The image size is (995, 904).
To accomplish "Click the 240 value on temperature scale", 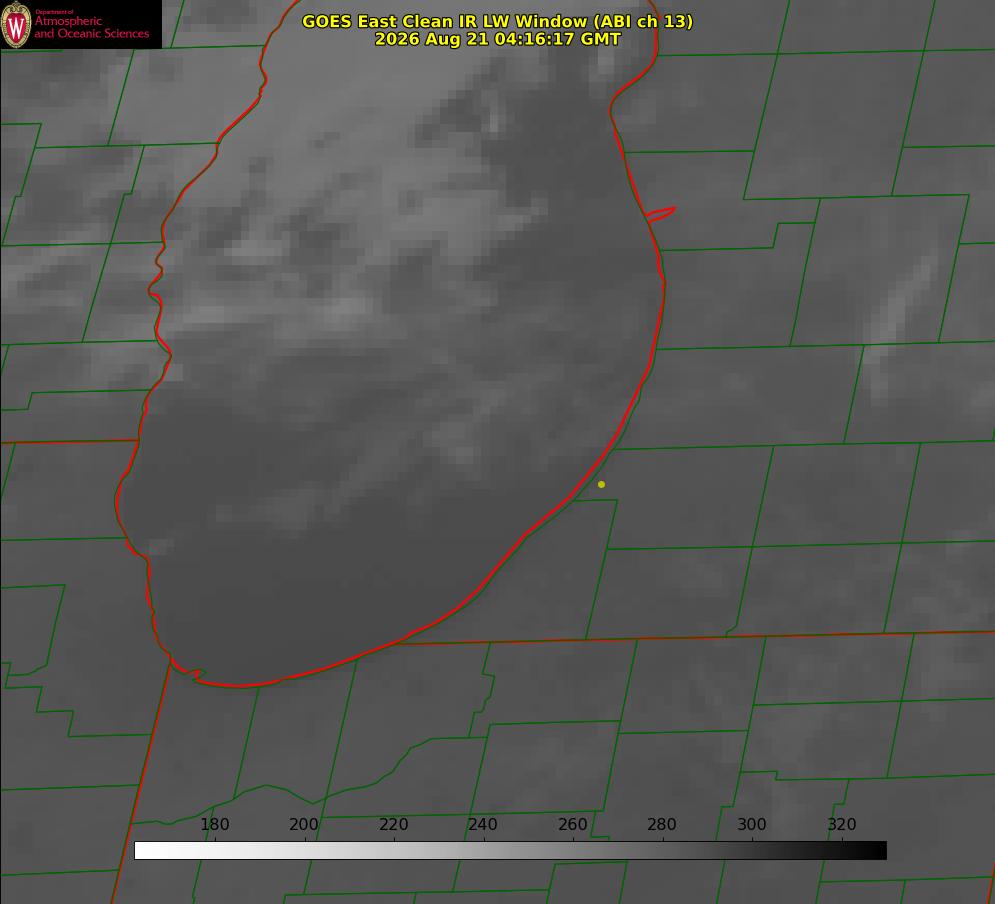I will point(483,824).
